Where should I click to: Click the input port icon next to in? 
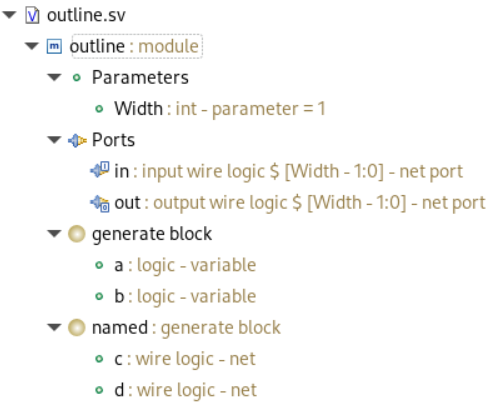point(99,170)
